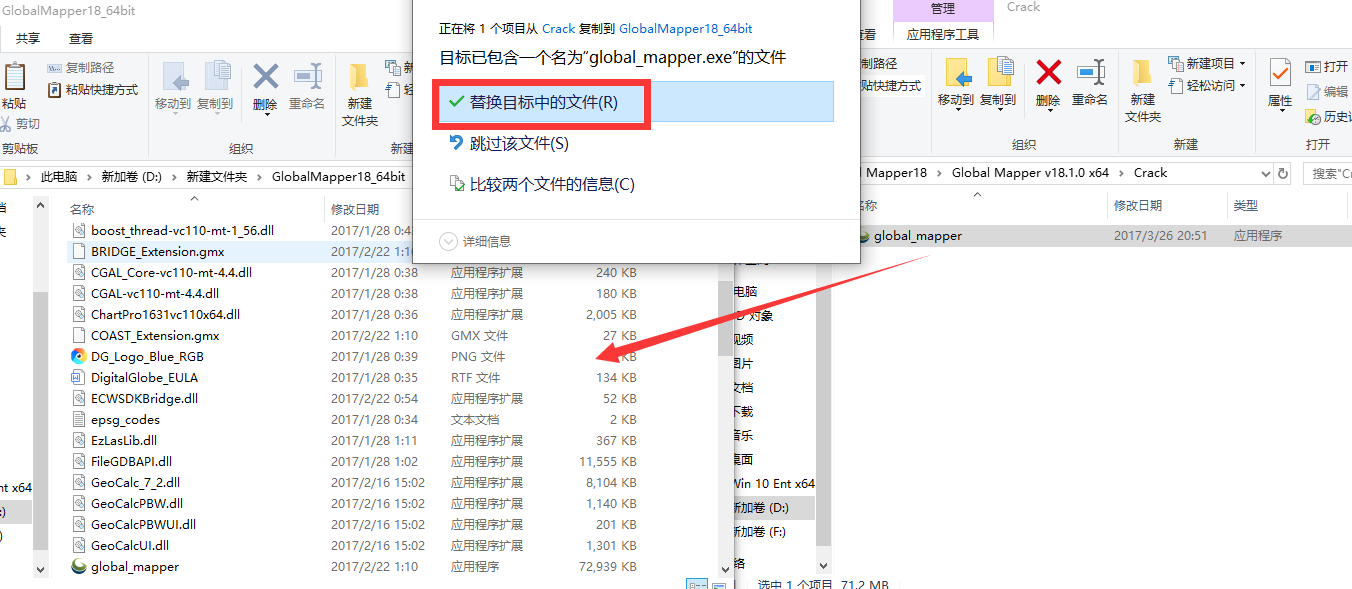Image resolution: width=1352 pixels, height=589 pixels.
Task: Select ChartPro1631vc110x64.dll file
Action: 165,315
